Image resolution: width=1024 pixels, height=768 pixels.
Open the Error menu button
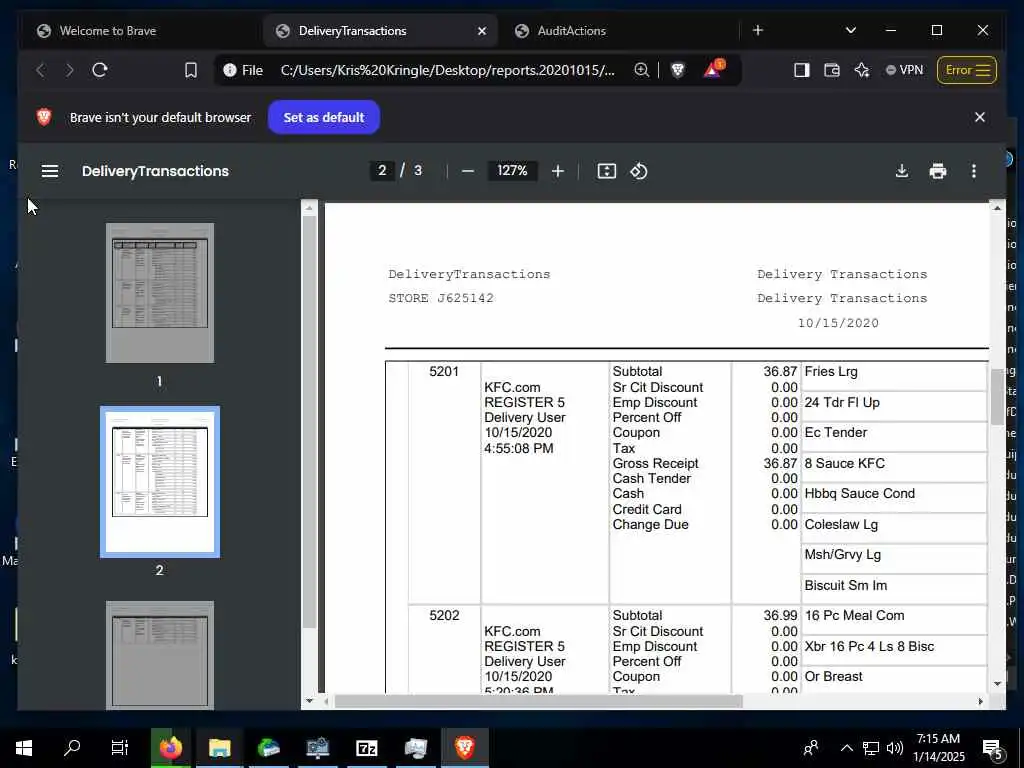(x=967, y=70)
